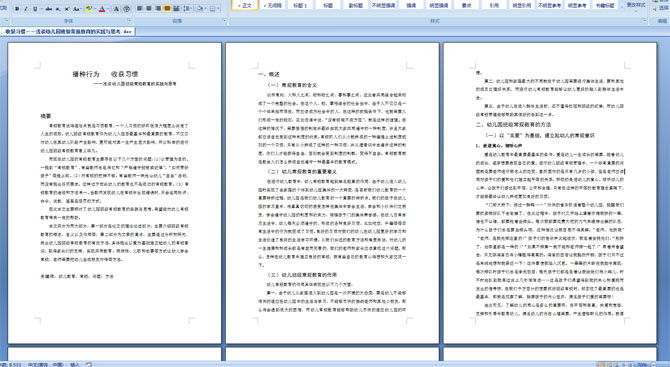The image size is (670, 367).
Task: Expand the line spacing dropdown
Action: pos(191,9)
